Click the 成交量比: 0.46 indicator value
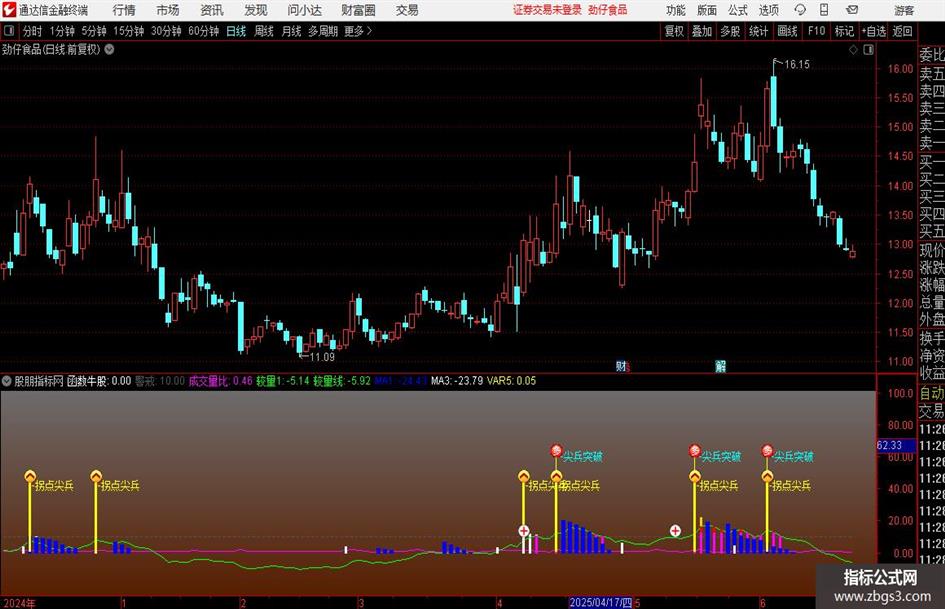This screenshot has width=945, height=609. (221, 381)
